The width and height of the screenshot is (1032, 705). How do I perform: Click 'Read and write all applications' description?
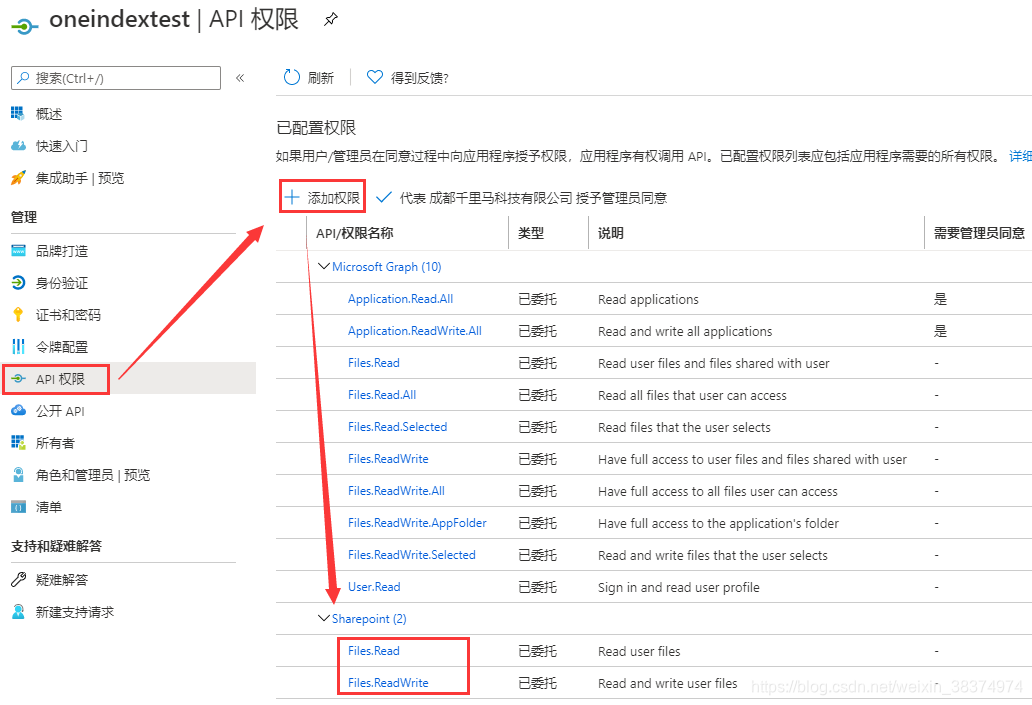(685, 331)
